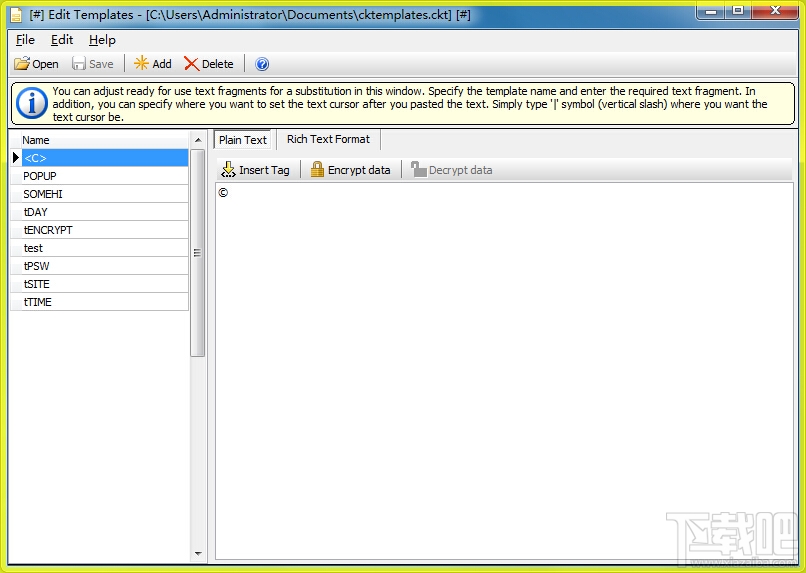
Task: Click the Insert Tag icon
Action: 228,170
